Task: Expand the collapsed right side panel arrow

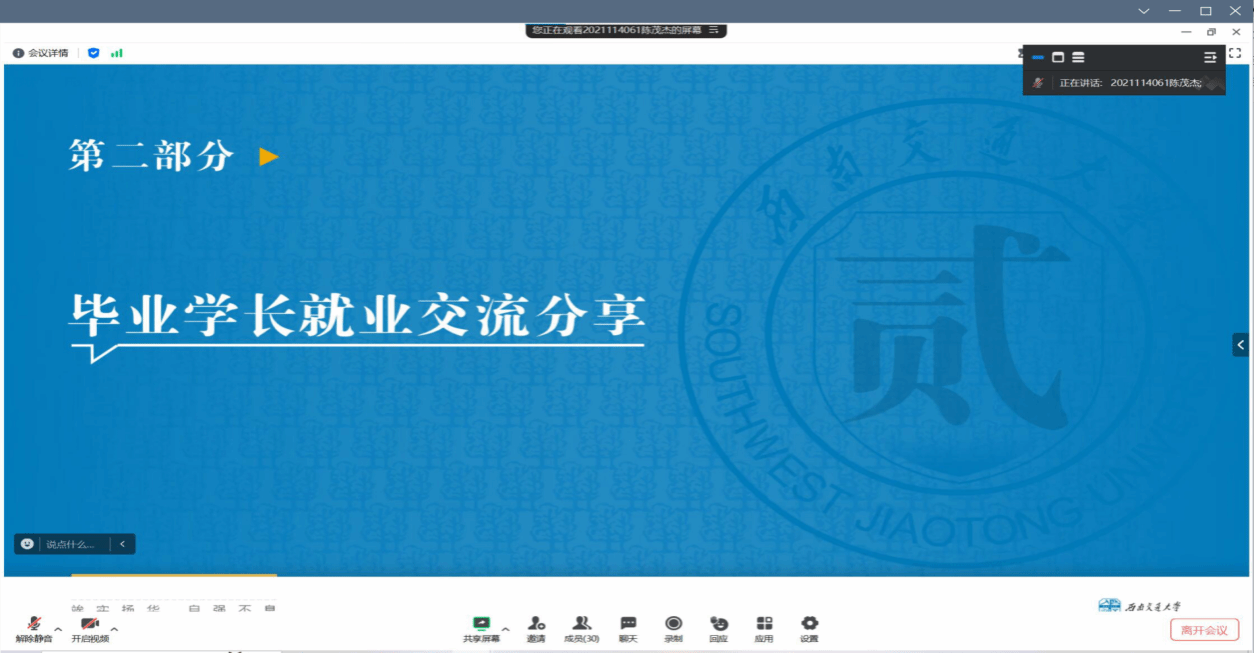Action: pos(1241,344)
